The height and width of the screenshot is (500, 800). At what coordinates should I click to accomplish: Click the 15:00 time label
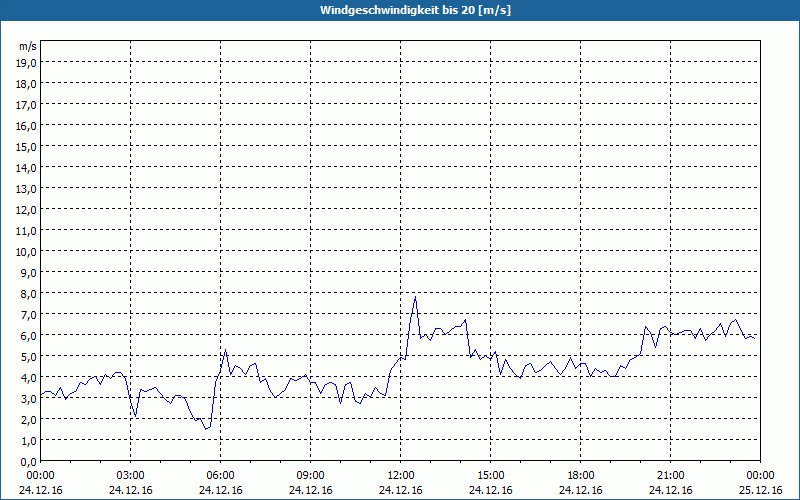pos(490,476)
